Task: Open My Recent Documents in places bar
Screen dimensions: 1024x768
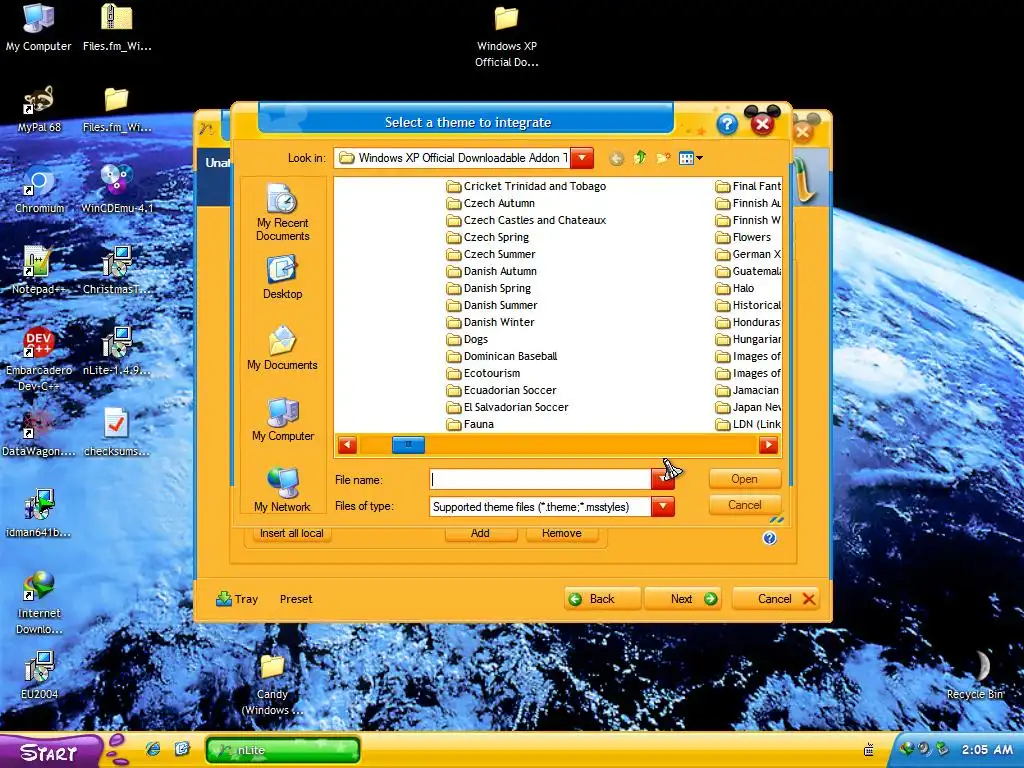Action: 282,212
